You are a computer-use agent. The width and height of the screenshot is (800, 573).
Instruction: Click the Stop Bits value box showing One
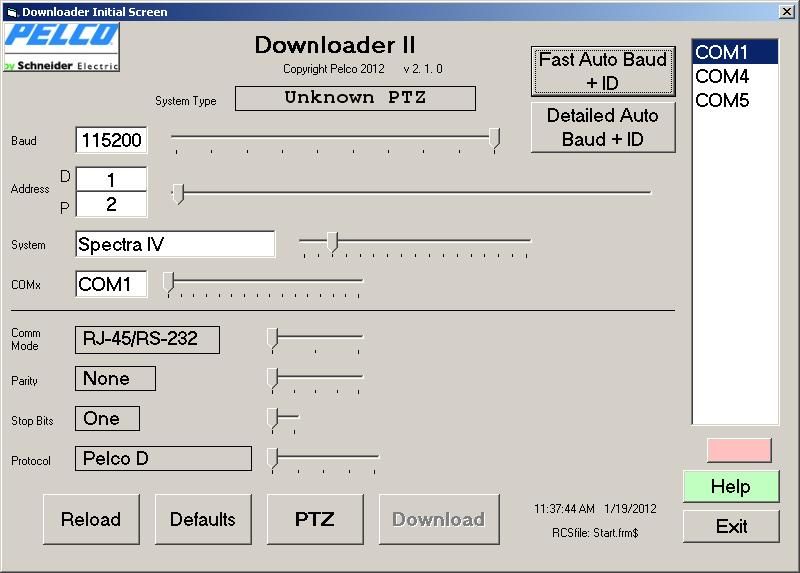[x=107, y=418]
